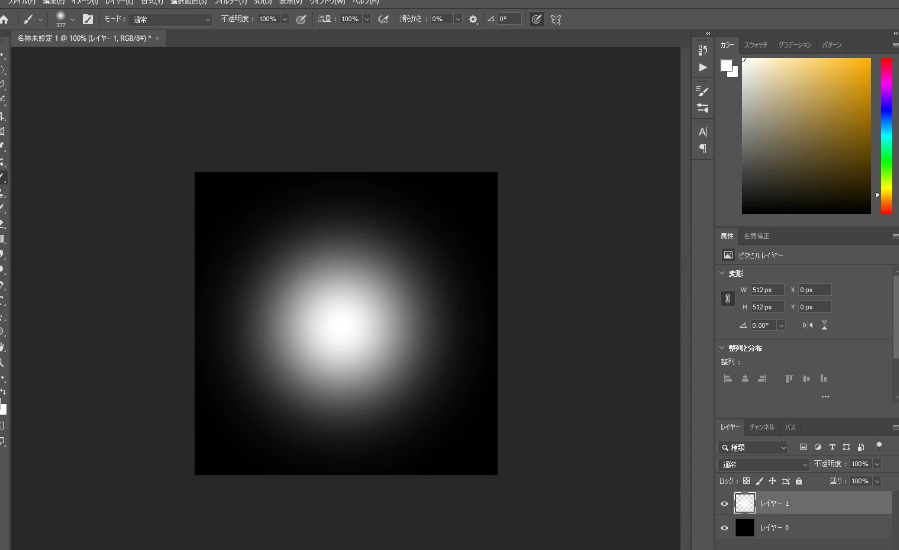Filter for type layers T icon
The height and width of the screenshot is (550, 899).
(832, 447)
